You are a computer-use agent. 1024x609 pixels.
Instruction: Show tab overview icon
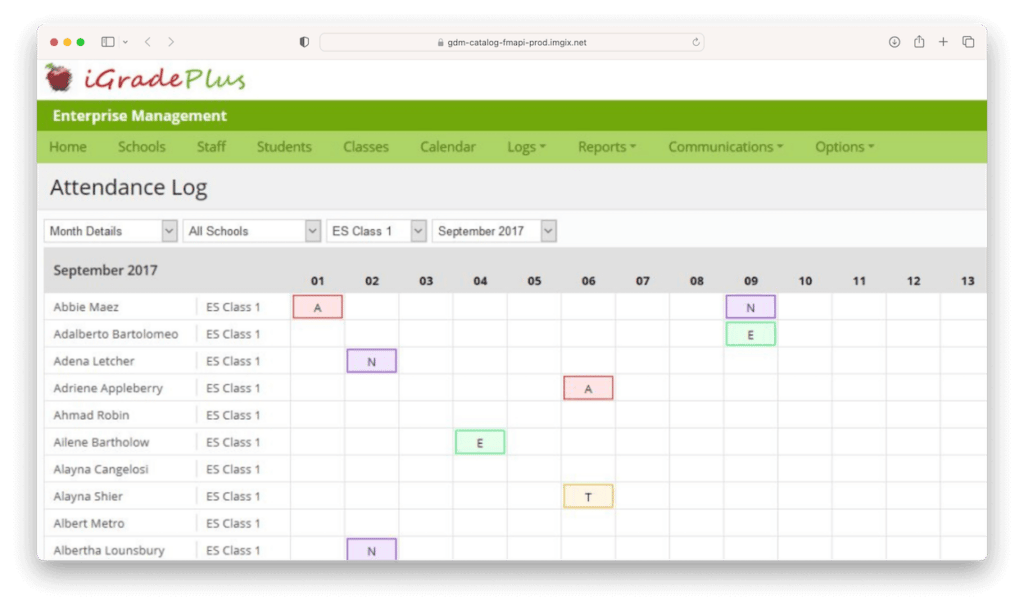point(968,42)
